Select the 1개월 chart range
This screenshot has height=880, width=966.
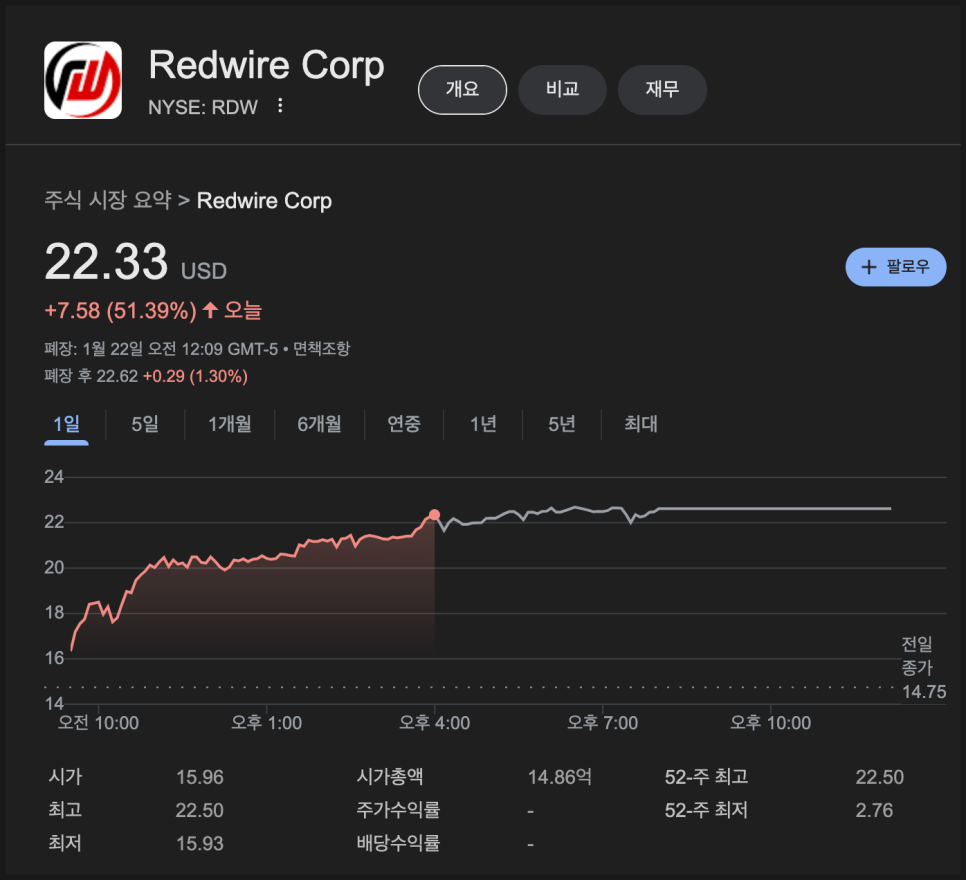(x=230, y=424)
